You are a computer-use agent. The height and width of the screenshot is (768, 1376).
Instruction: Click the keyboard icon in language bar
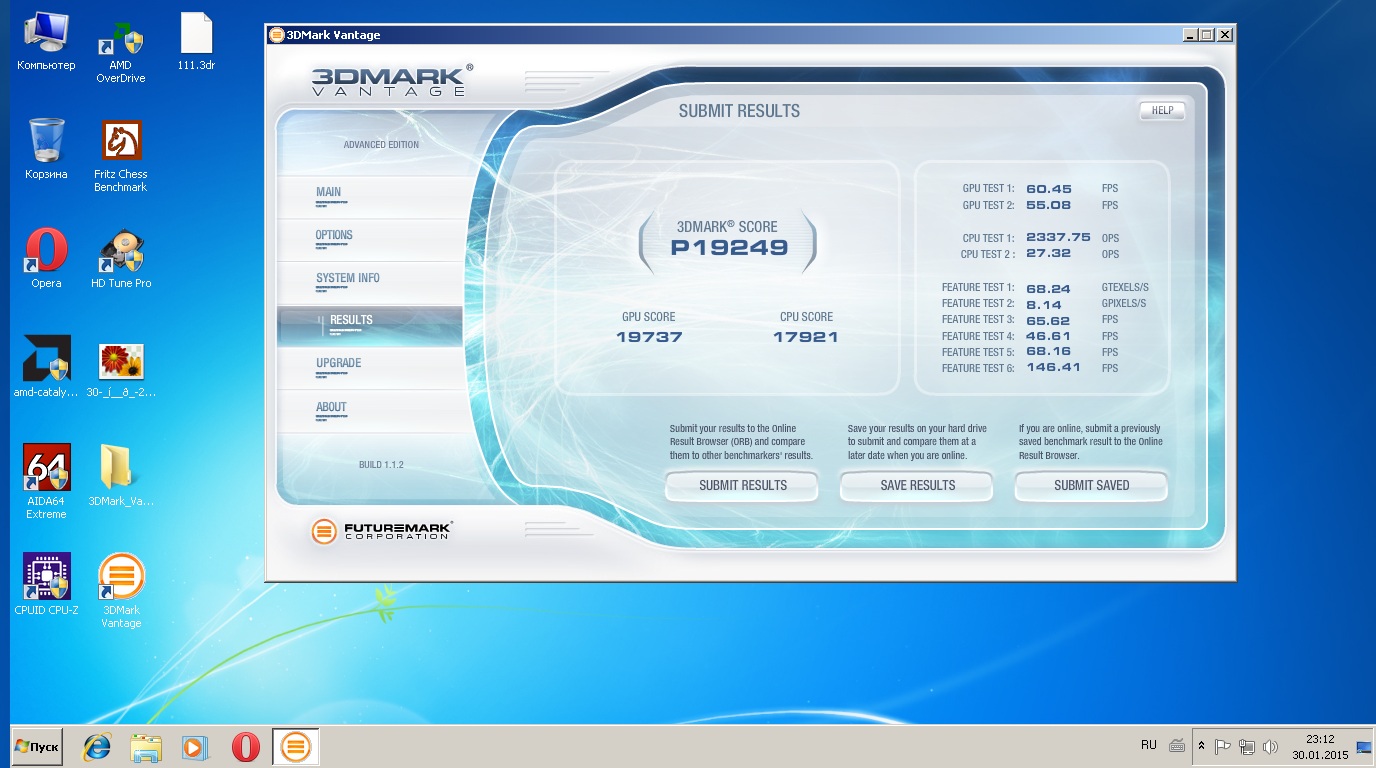tap(1176, 746)
